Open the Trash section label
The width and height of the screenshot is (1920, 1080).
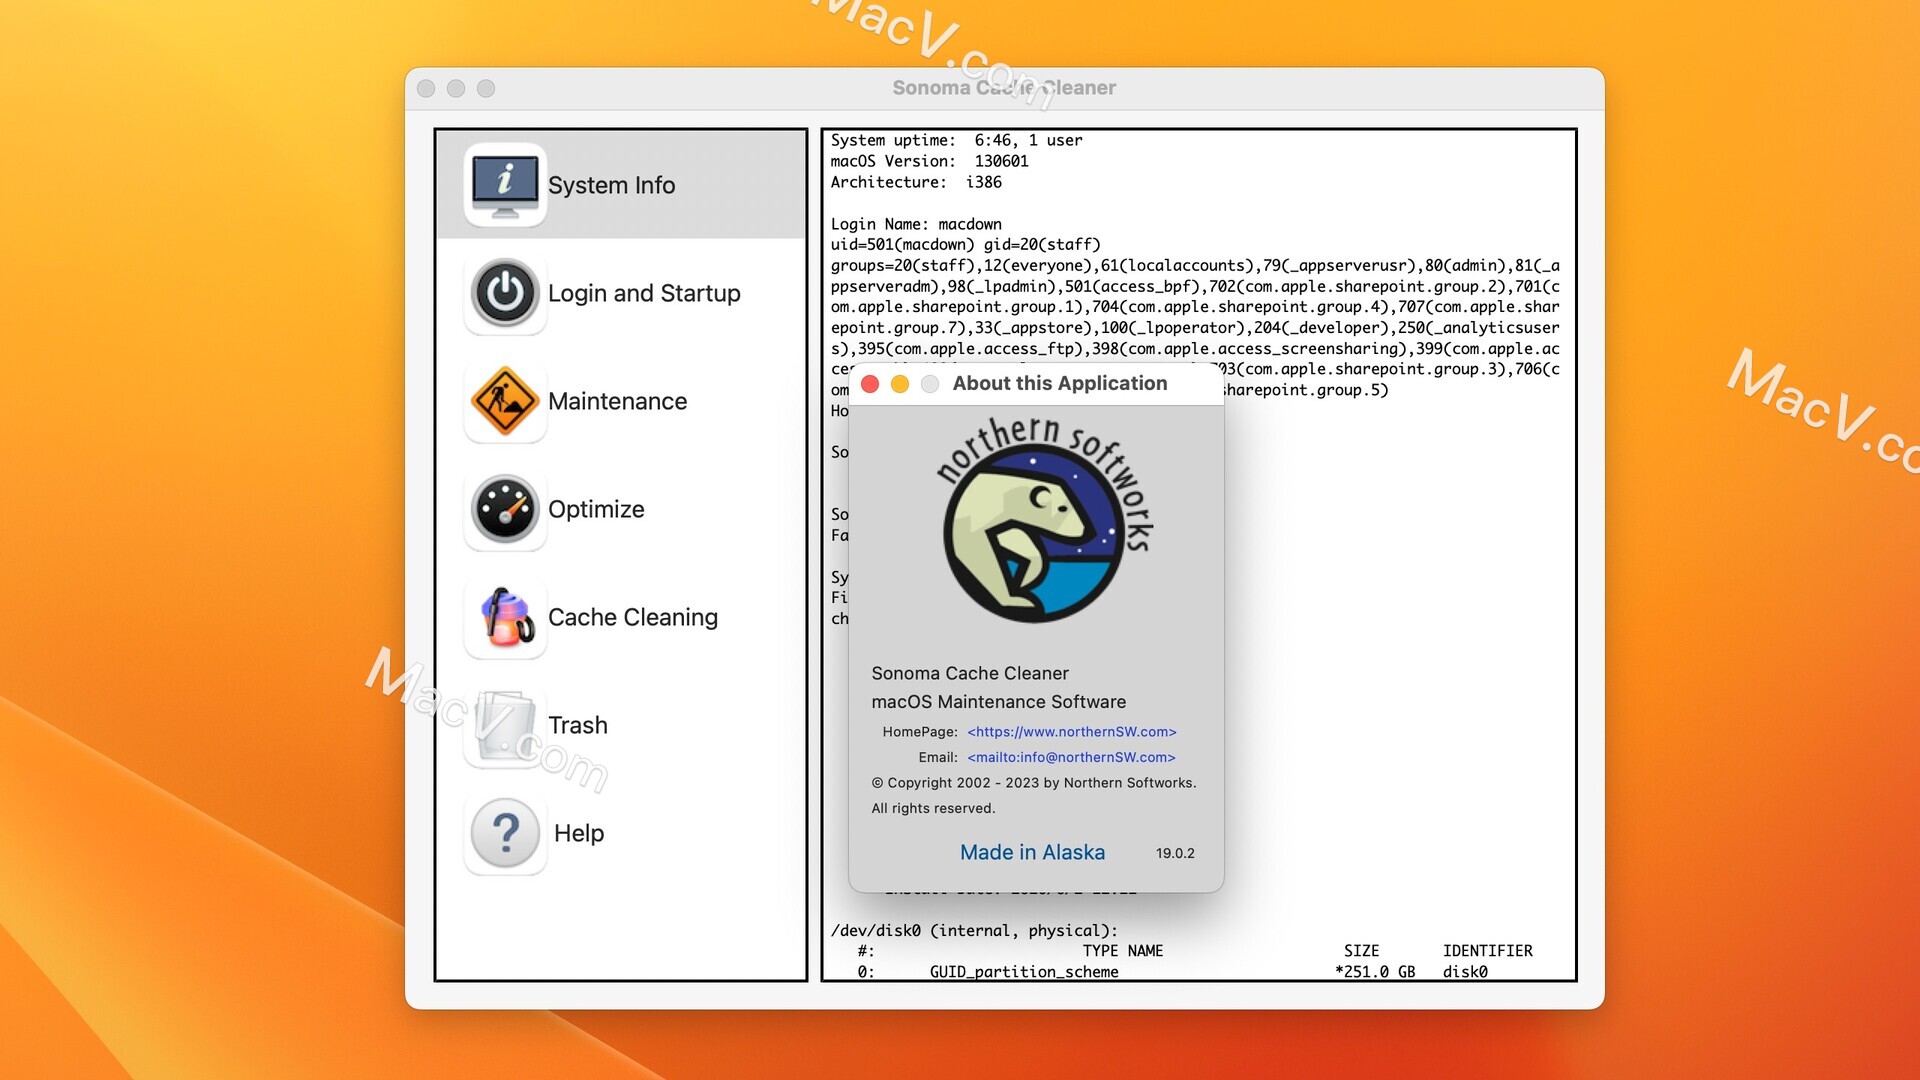(x=578, y=725)
